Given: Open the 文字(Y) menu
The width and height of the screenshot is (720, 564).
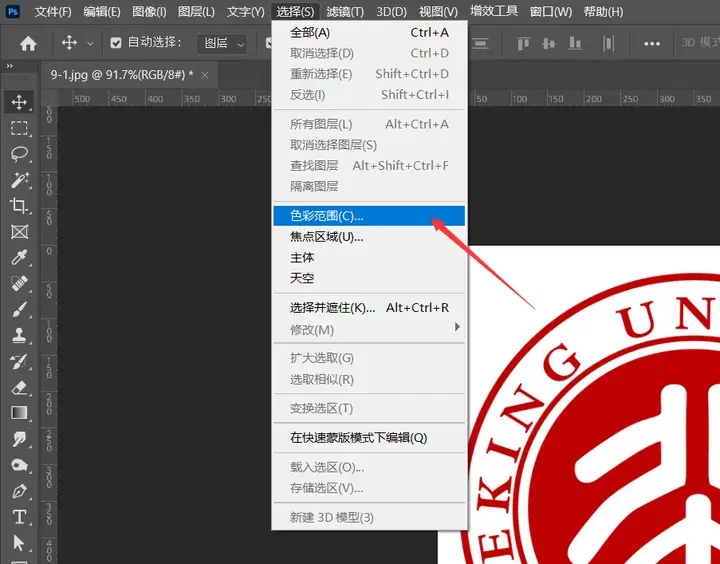Looking at the screenshot, I should coord(246,11).
